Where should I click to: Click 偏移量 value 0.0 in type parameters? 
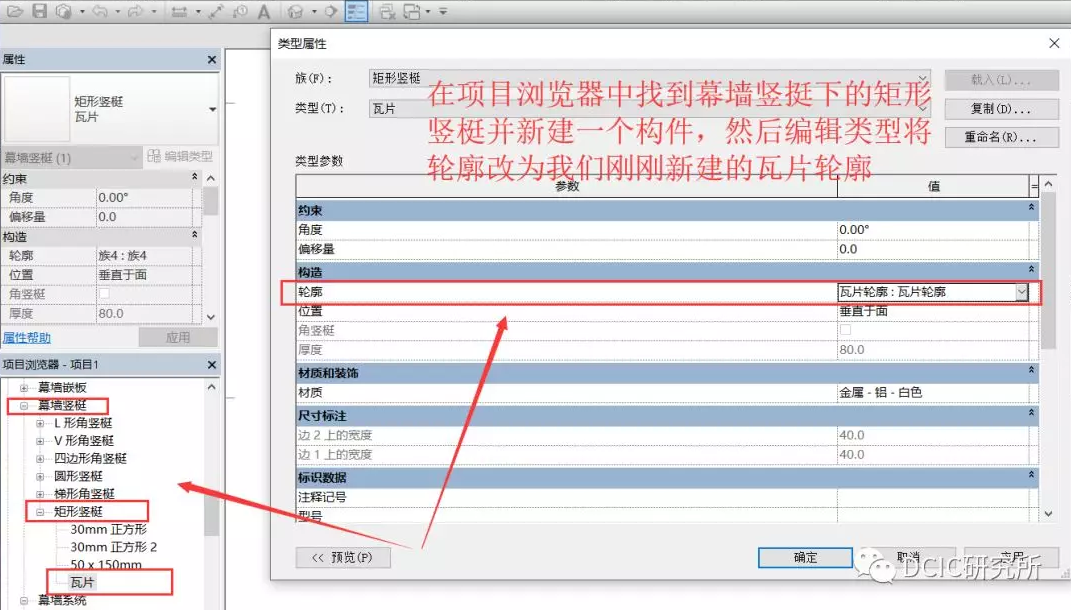[x=932, y=249]
